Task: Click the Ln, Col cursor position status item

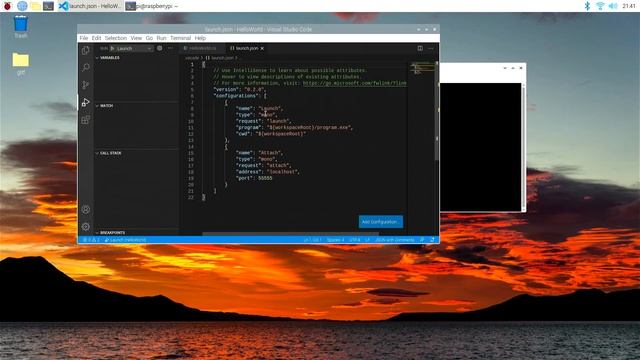Action: (312, 240)
